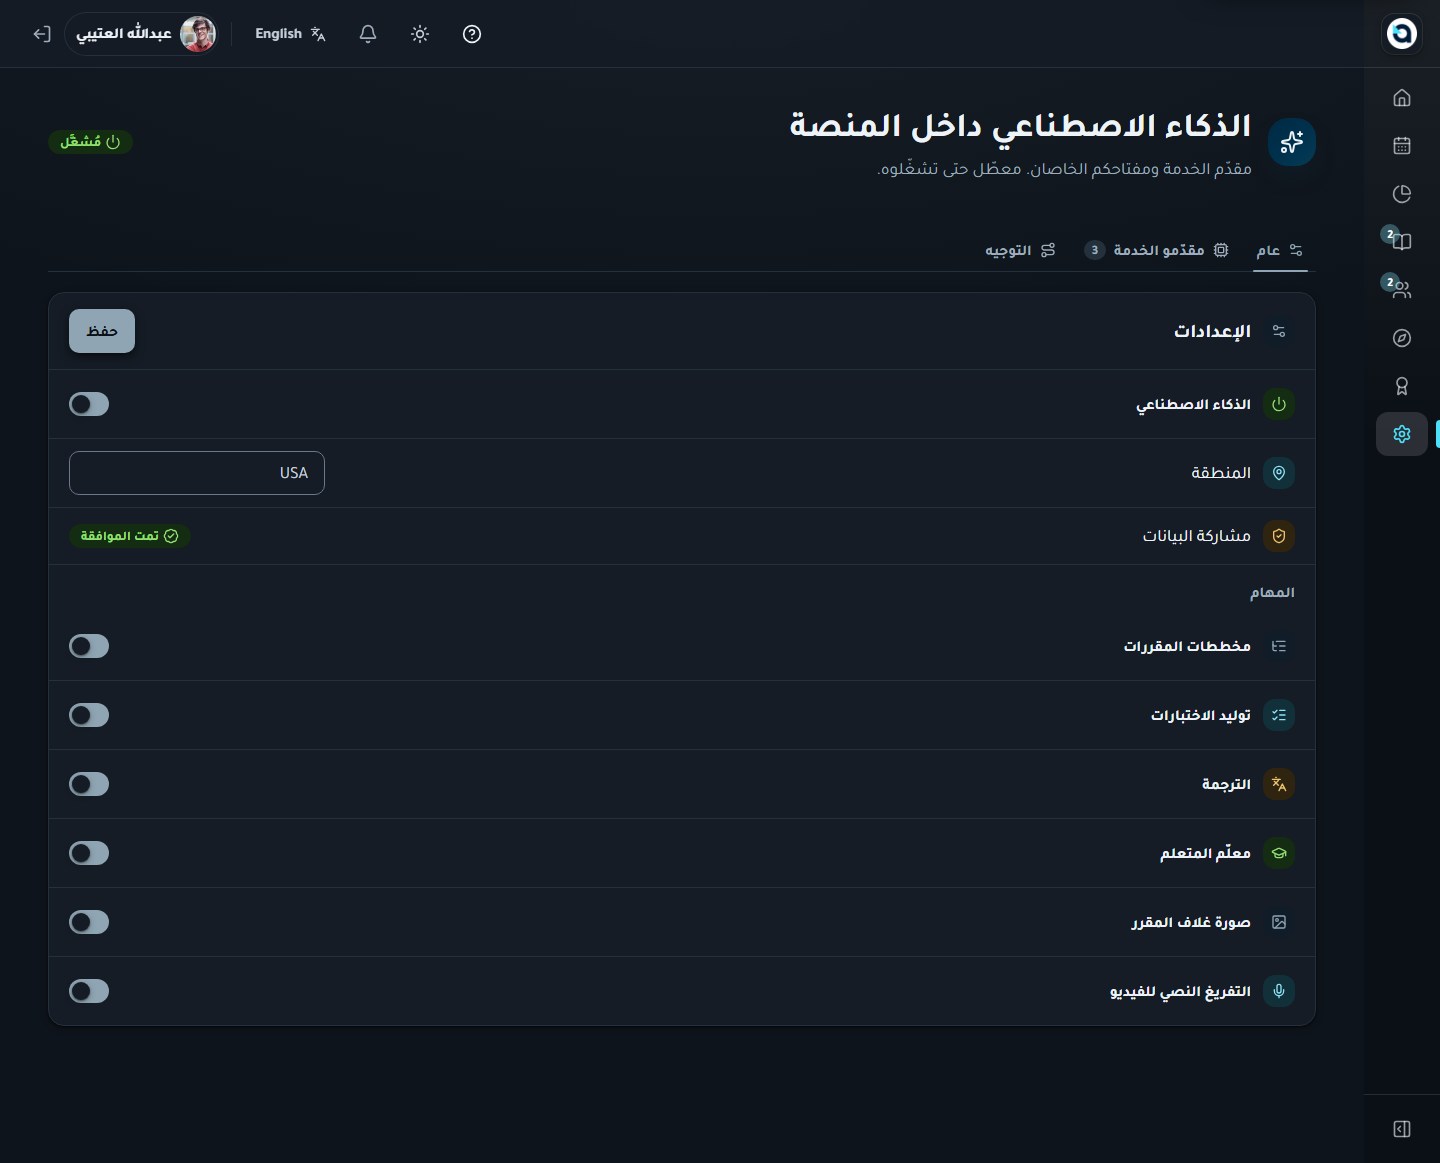This screenshot has height=1163, width=1440.
Task: Open the award badge sidebar icon
Action: tap(1402, 386)
